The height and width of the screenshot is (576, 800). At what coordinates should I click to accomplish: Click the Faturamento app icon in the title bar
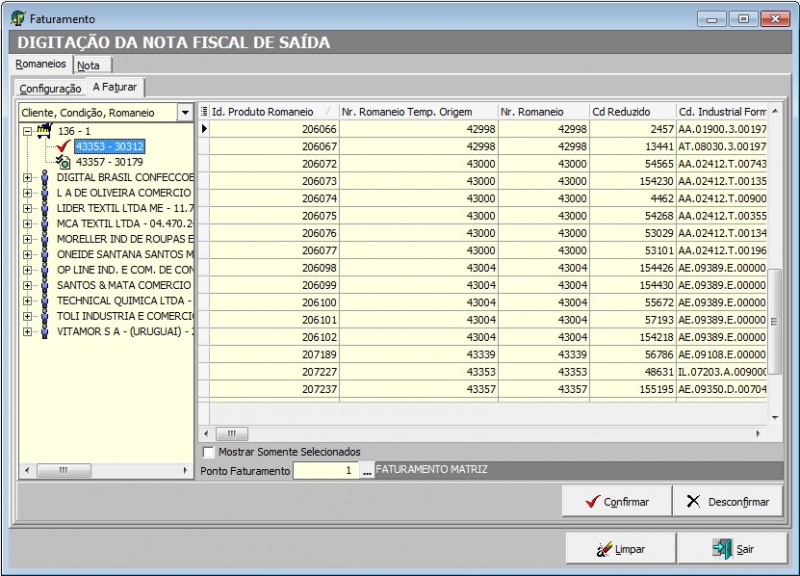(x=18, y=18)
